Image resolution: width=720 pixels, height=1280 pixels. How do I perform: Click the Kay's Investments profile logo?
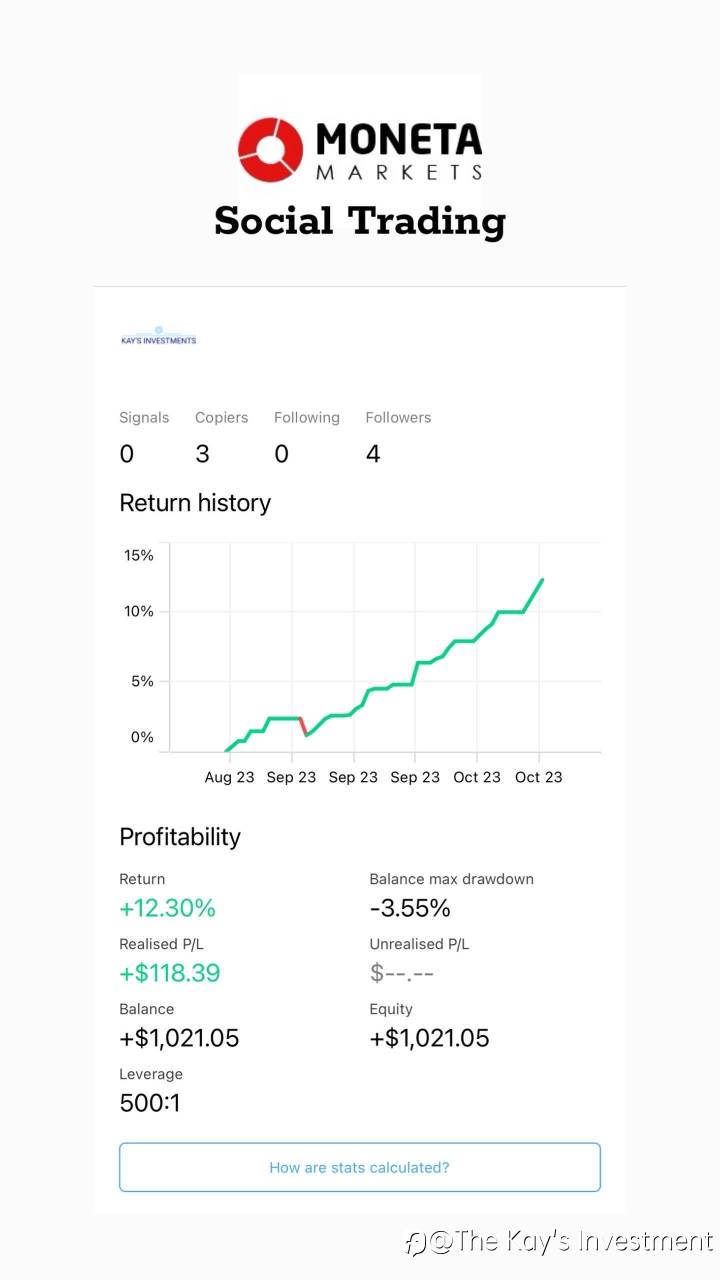pos(158,337)
